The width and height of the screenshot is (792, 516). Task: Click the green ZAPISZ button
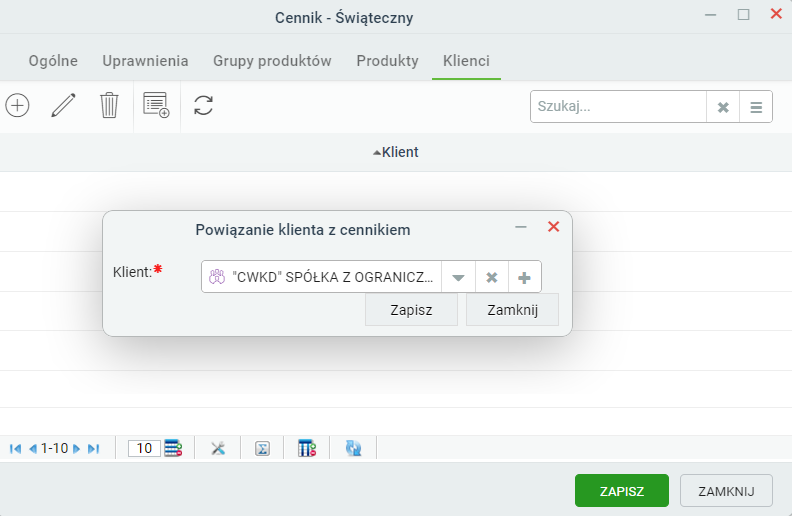pyautogui.click(x=622, y=491)
